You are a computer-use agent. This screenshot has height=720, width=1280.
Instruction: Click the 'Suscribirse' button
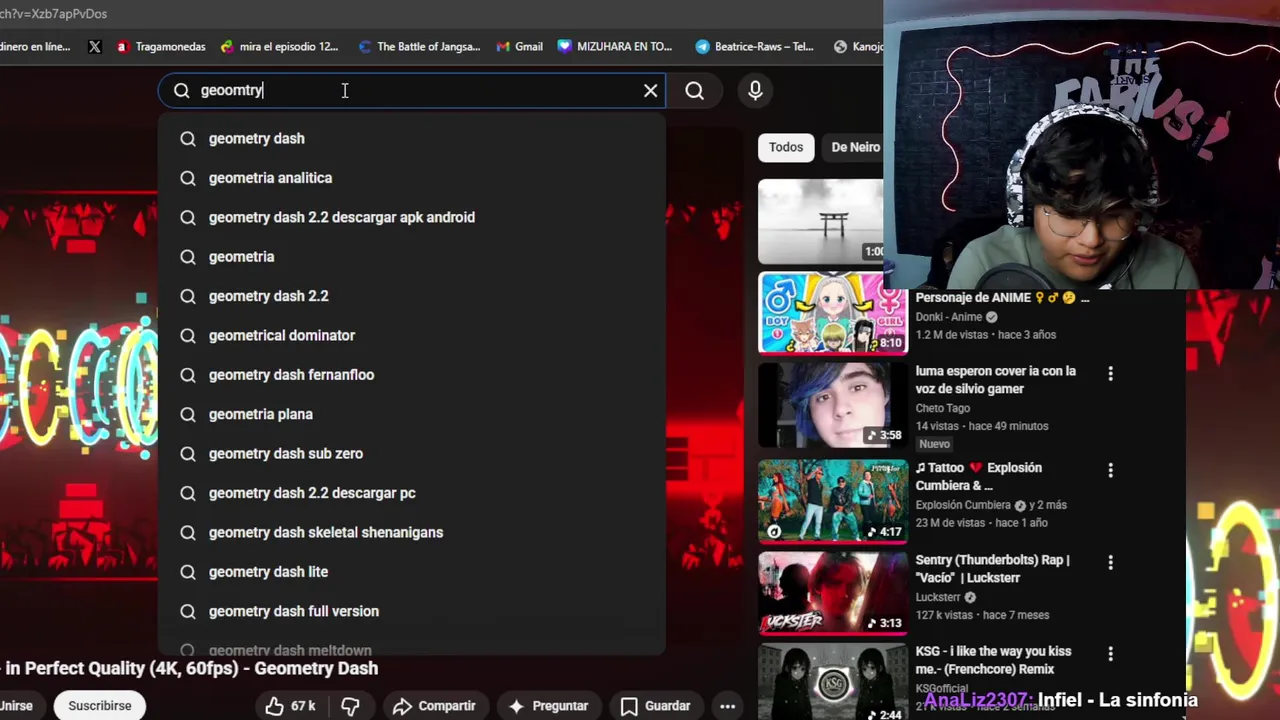click(x=100, y=706)
